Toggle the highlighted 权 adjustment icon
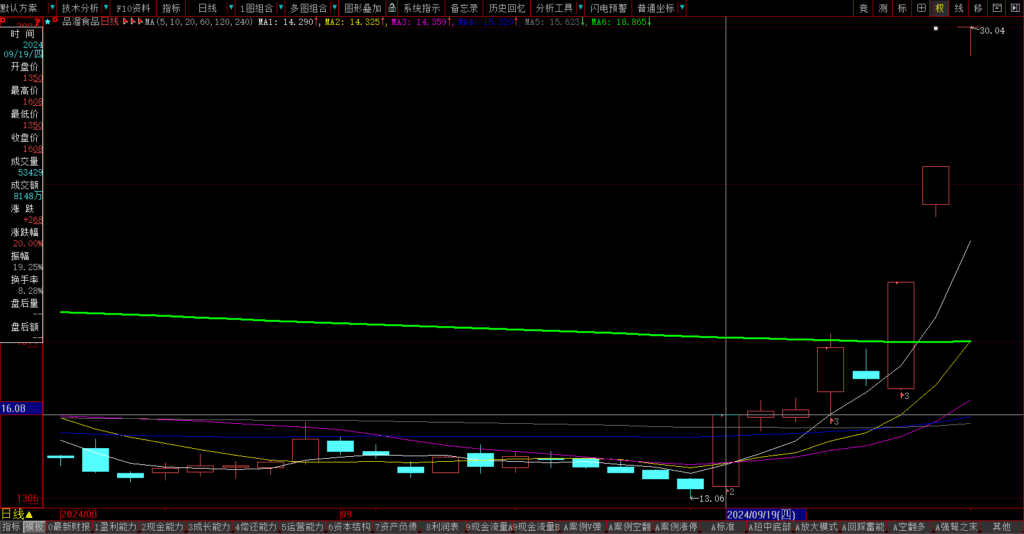The width and height of the screenshot is (1024, 534). (939, 8)
